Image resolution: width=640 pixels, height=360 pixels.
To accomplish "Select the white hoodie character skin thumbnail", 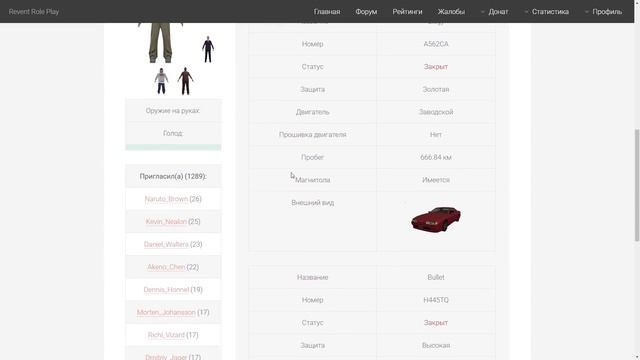I will click(x=161, y=81).
